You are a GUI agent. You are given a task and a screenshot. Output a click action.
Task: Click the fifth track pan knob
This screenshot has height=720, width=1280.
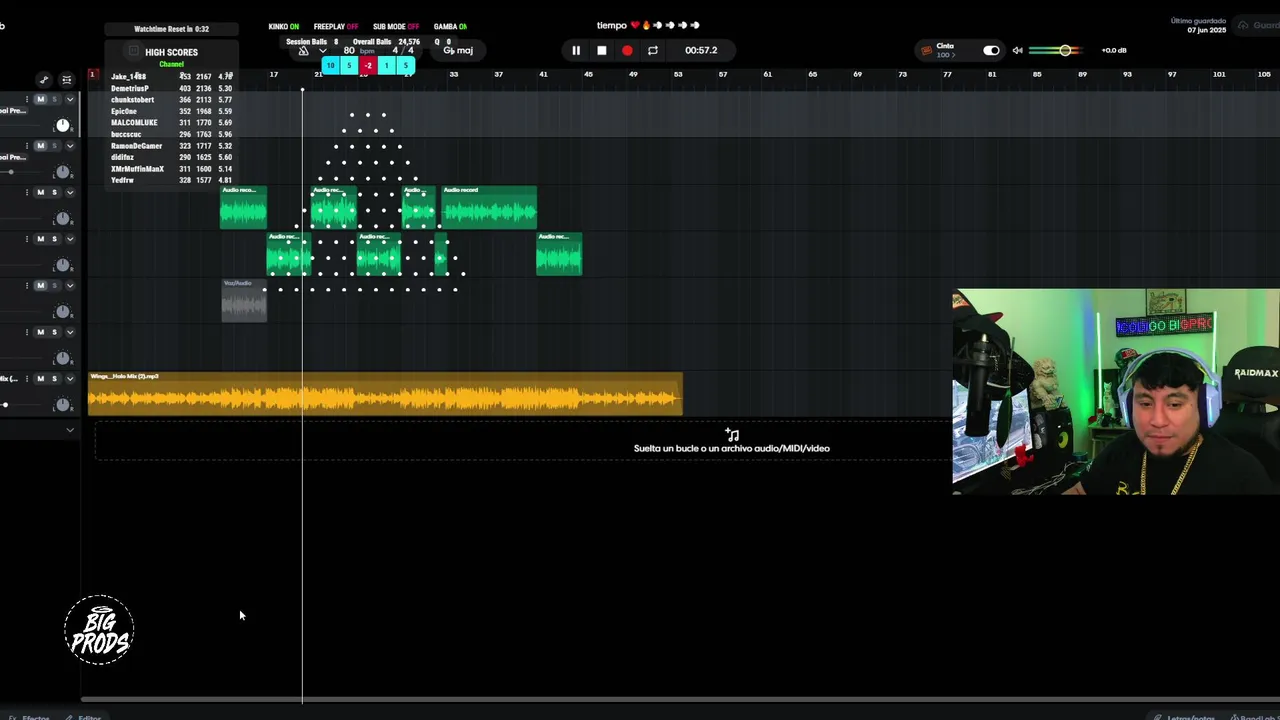click(x=63, y=311)
